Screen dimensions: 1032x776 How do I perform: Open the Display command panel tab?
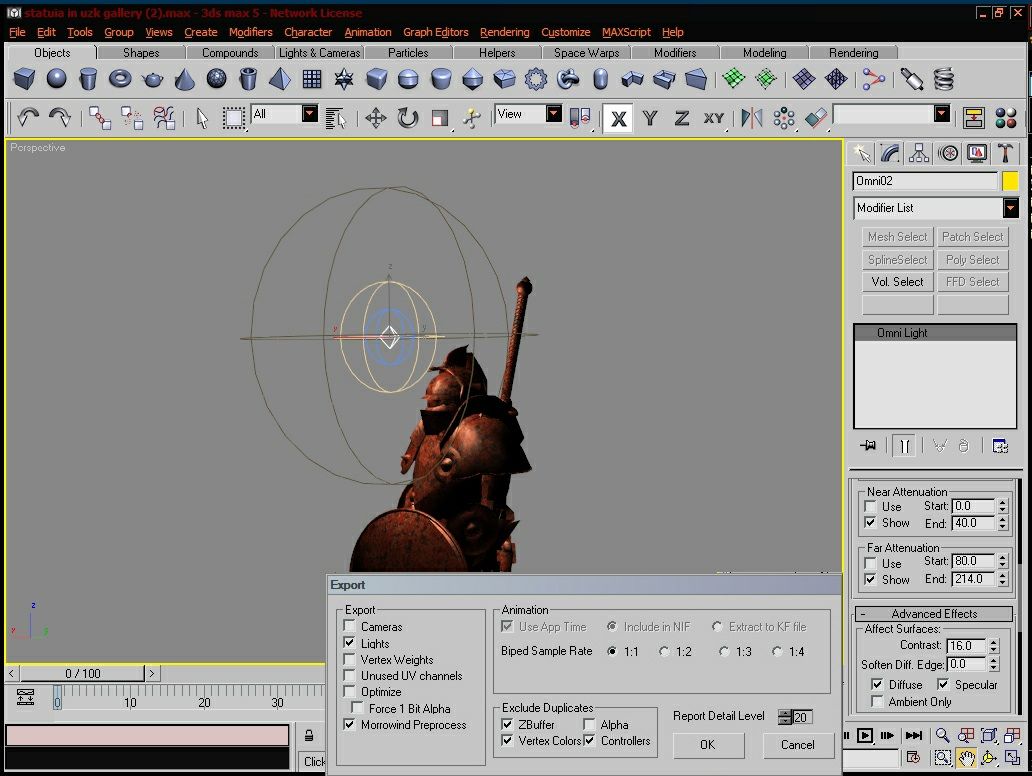tap(977, 153)
